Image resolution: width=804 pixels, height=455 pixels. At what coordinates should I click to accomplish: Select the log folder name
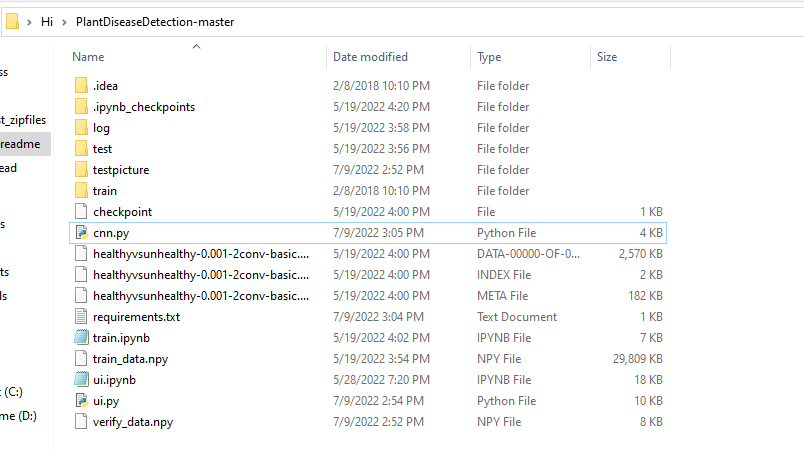pyautogui.click(x=101, y=128)
